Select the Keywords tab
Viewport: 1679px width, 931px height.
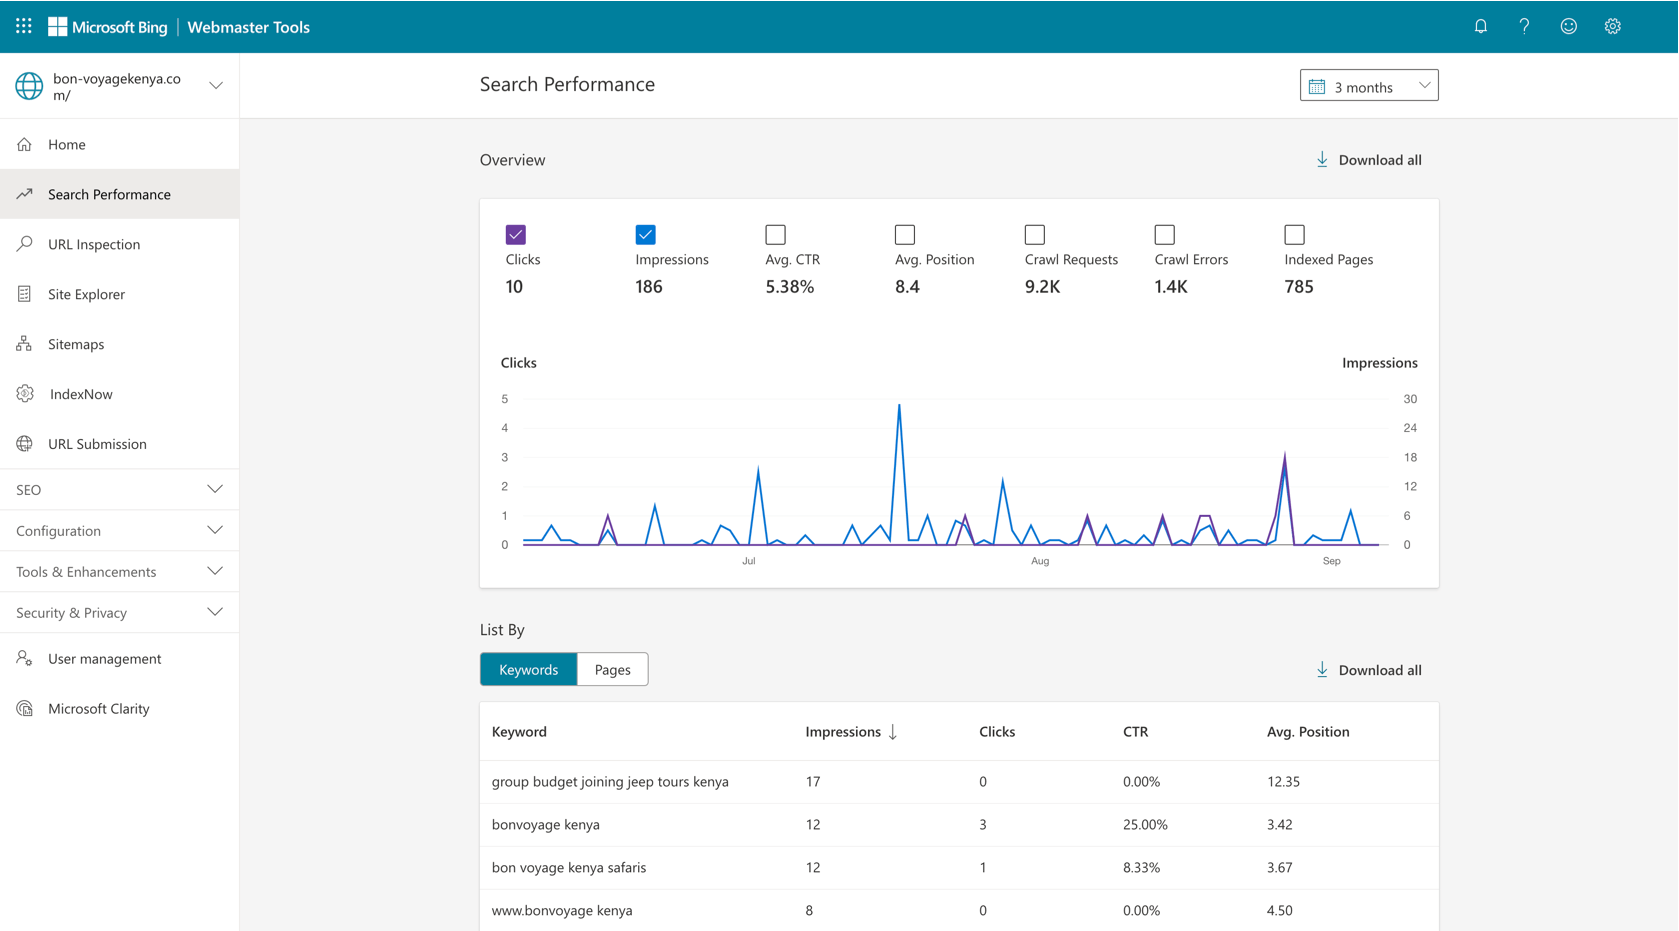click(x=528, y=670)
